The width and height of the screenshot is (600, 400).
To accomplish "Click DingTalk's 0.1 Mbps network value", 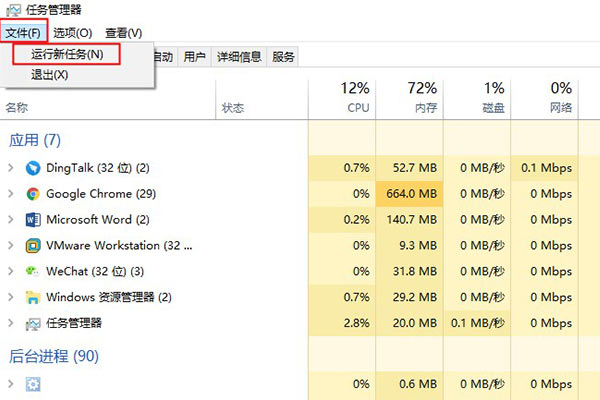I will point(546,168).
